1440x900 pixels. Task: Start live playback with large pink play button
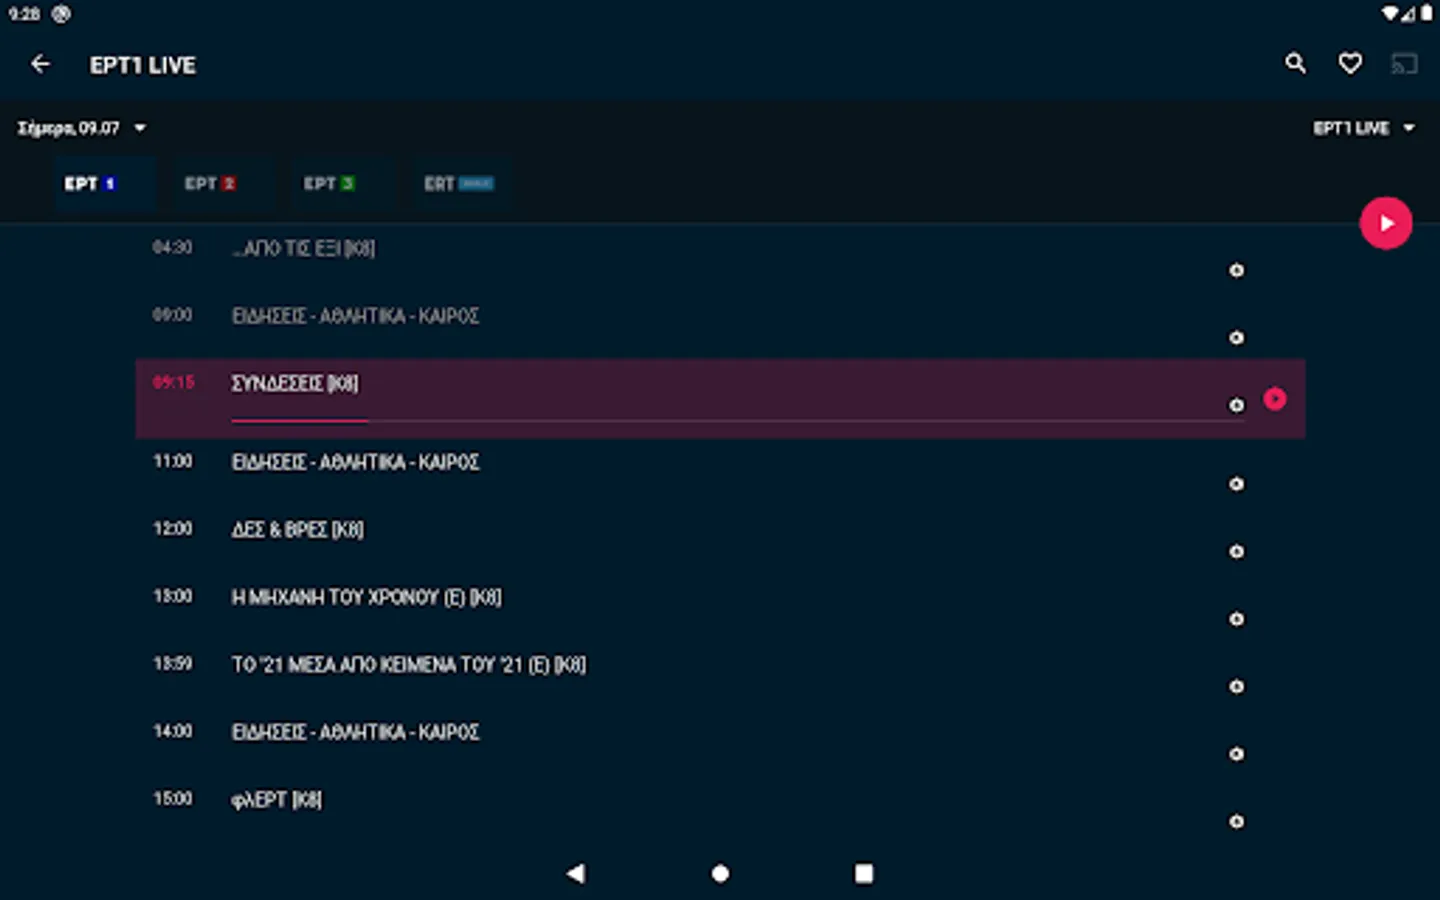point(1386,223)
